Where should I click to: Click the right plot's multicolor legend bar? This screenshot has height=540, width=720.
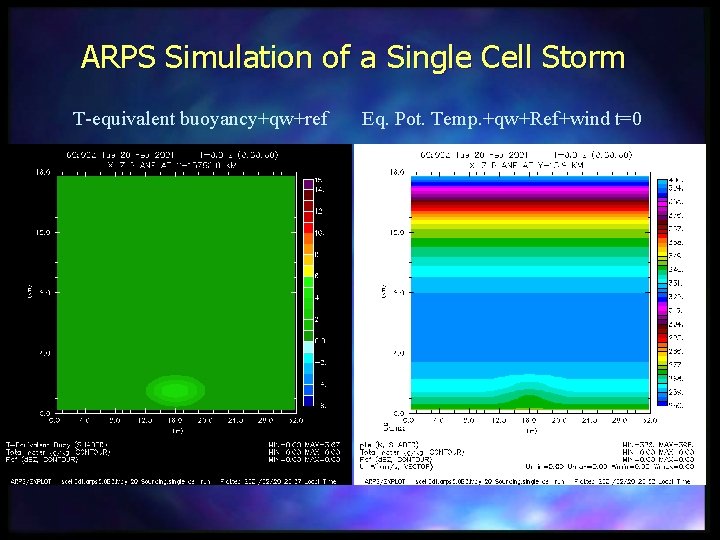(662, 292)
